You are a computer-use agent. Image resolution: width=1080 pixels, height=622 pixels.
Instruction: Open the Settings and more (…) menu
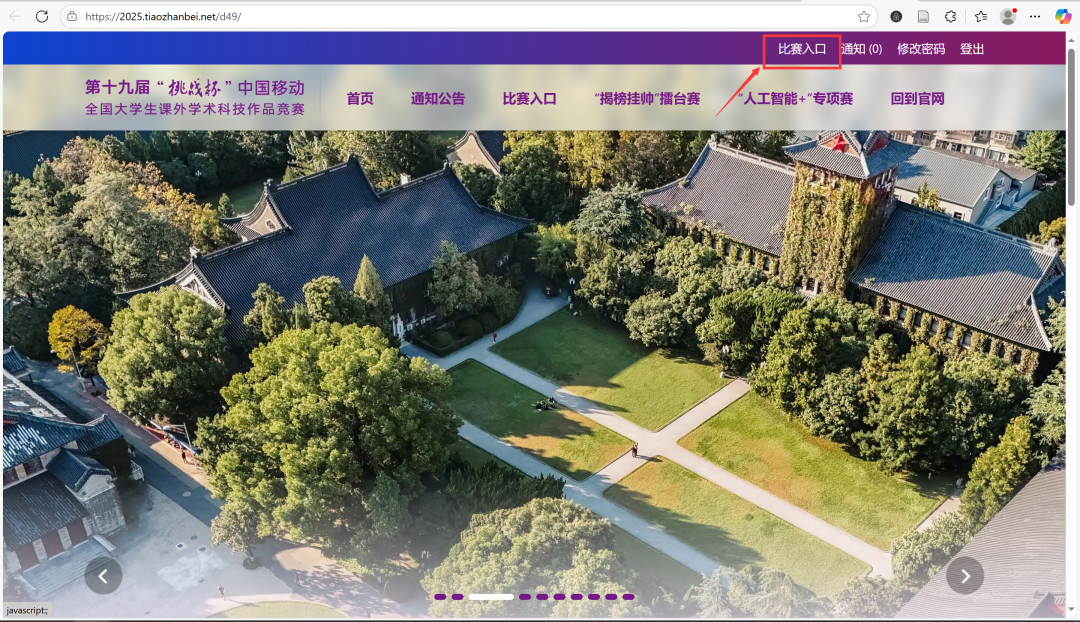(1035, 17)
